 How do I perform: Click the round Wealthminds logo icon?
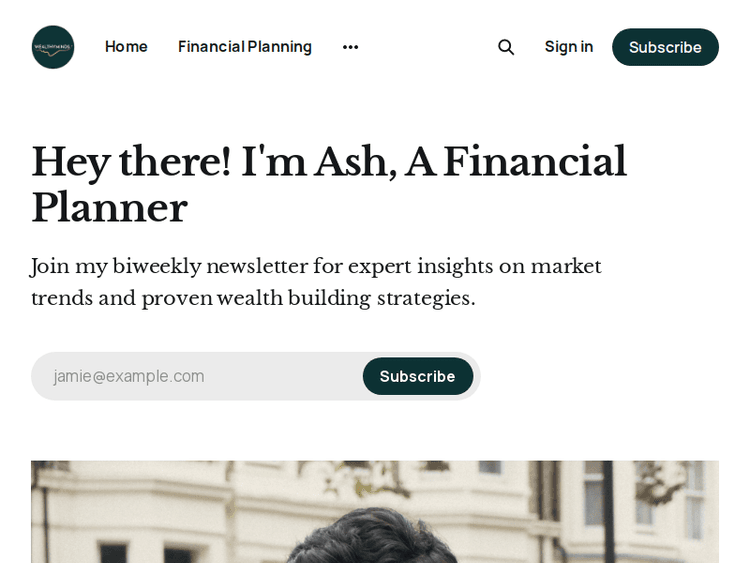tap(53, 47)
